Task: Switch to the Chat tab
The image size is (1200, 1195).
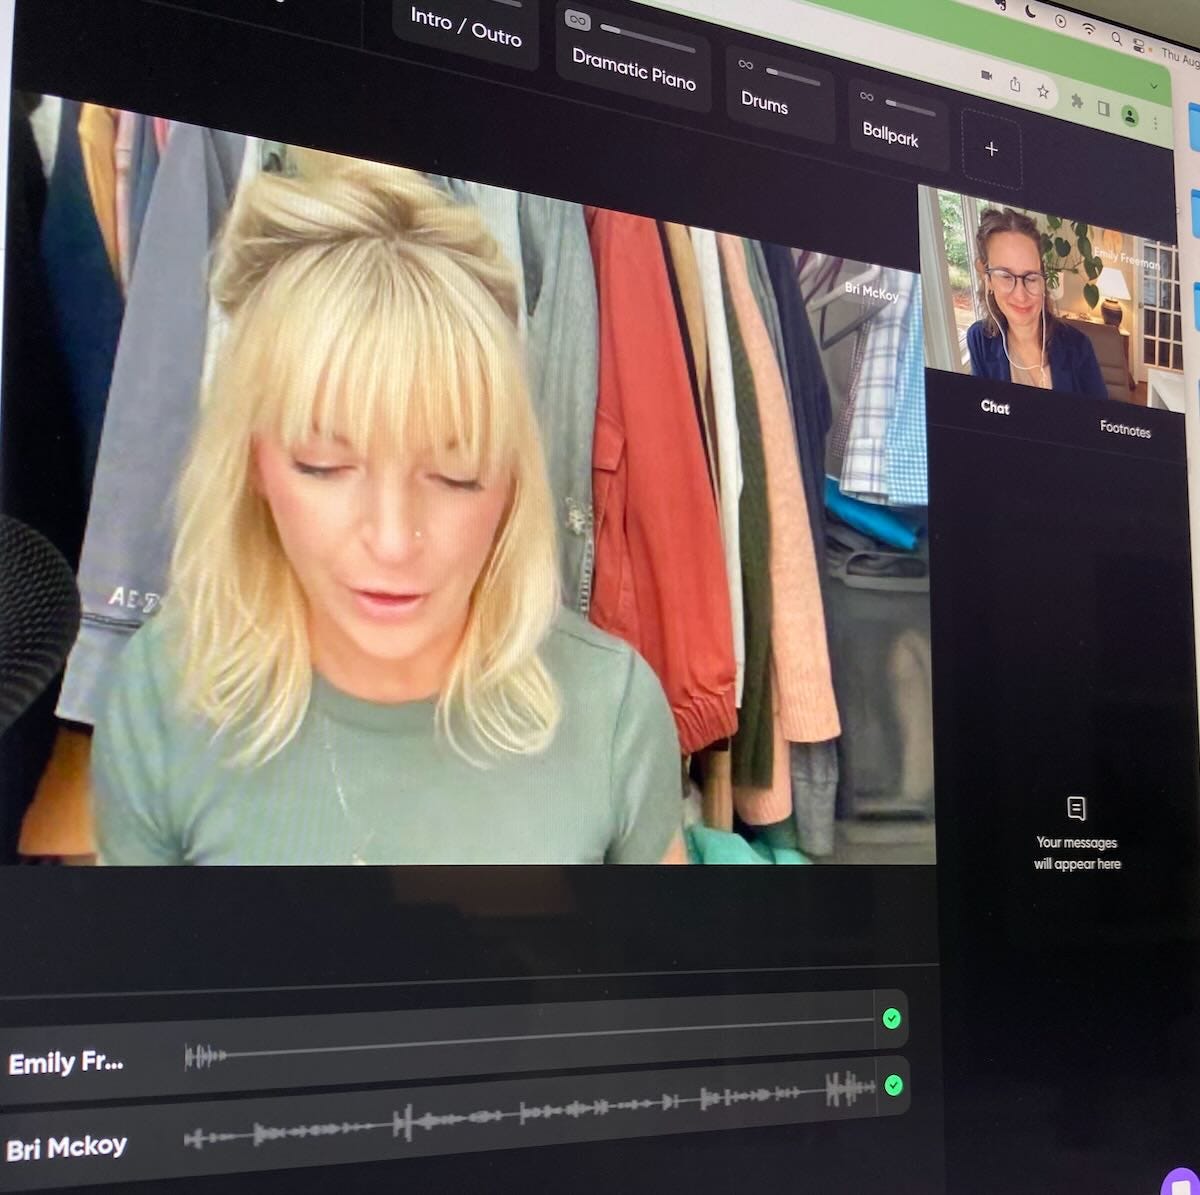Action: point(995,407)
